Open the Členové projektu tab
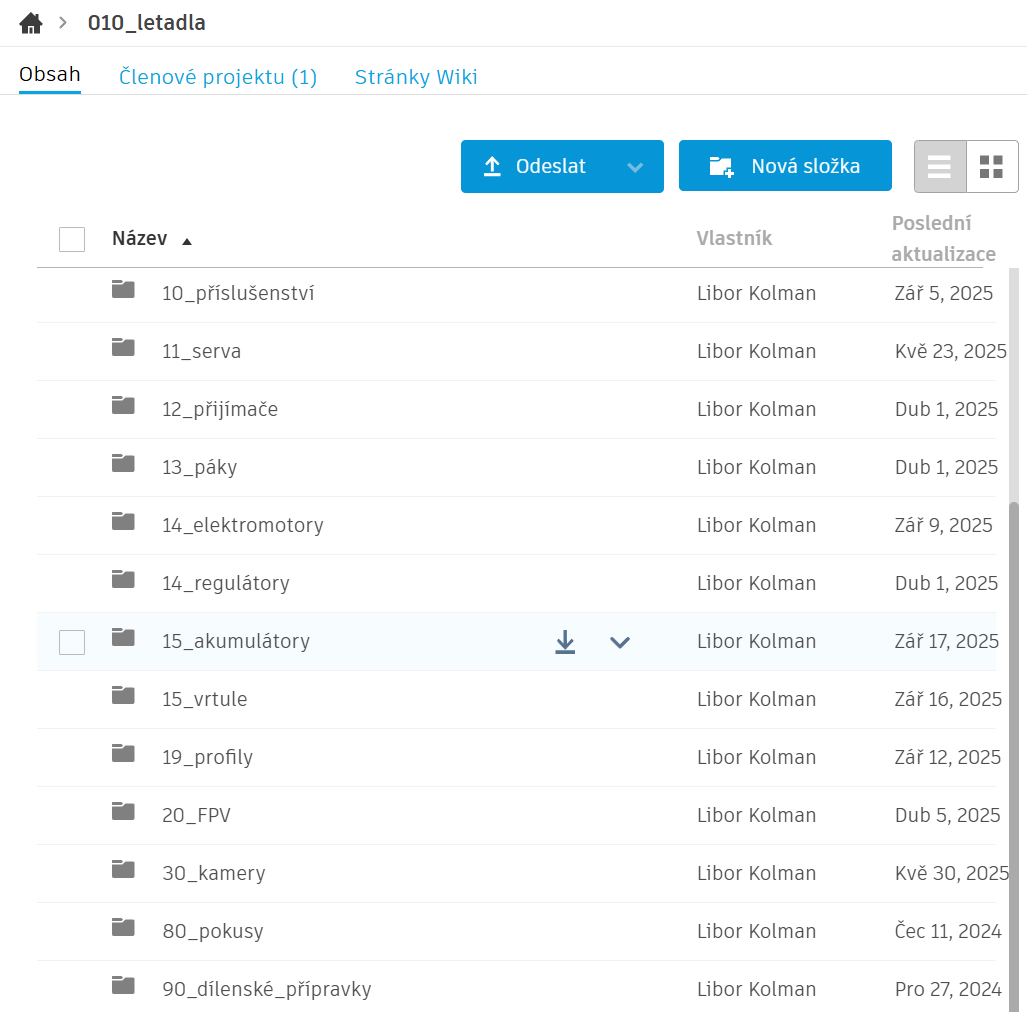The height and width of the screenshot is (1012, 1027). (218, 77)
